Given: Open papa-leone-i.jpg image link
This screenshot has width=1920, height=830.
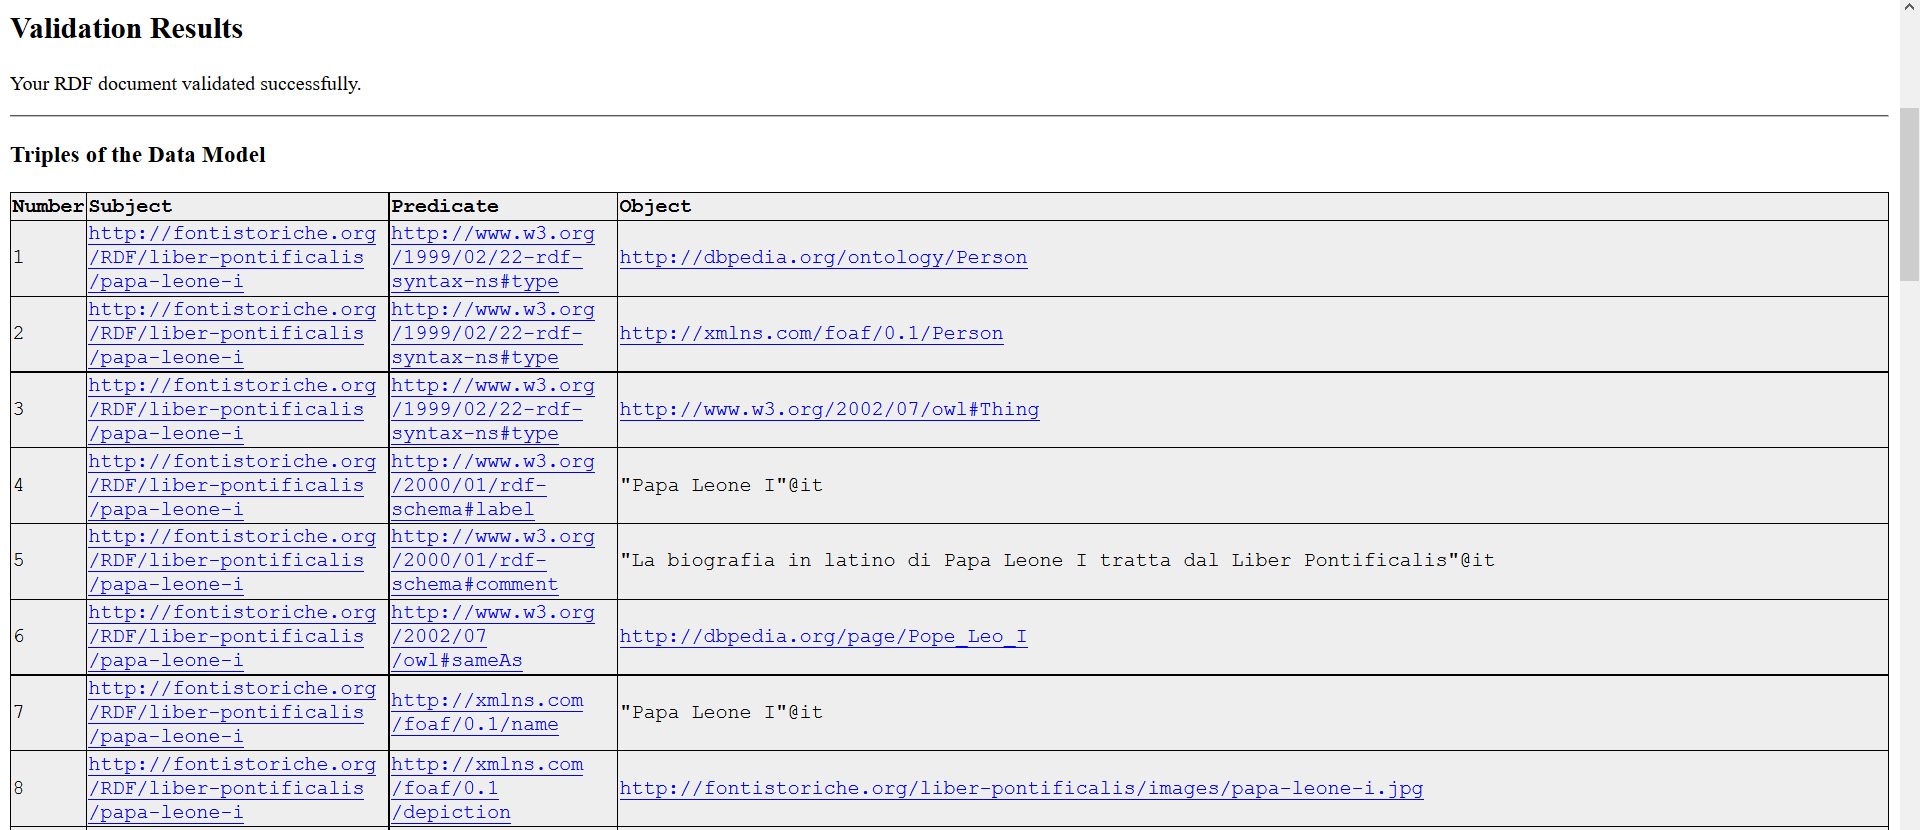Looking at the screenshot, I should point(1021,789).
